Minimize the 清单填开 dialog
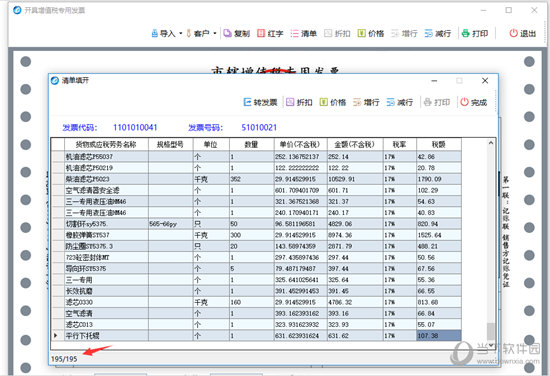 pyautogui.click(x=434, y=81)
